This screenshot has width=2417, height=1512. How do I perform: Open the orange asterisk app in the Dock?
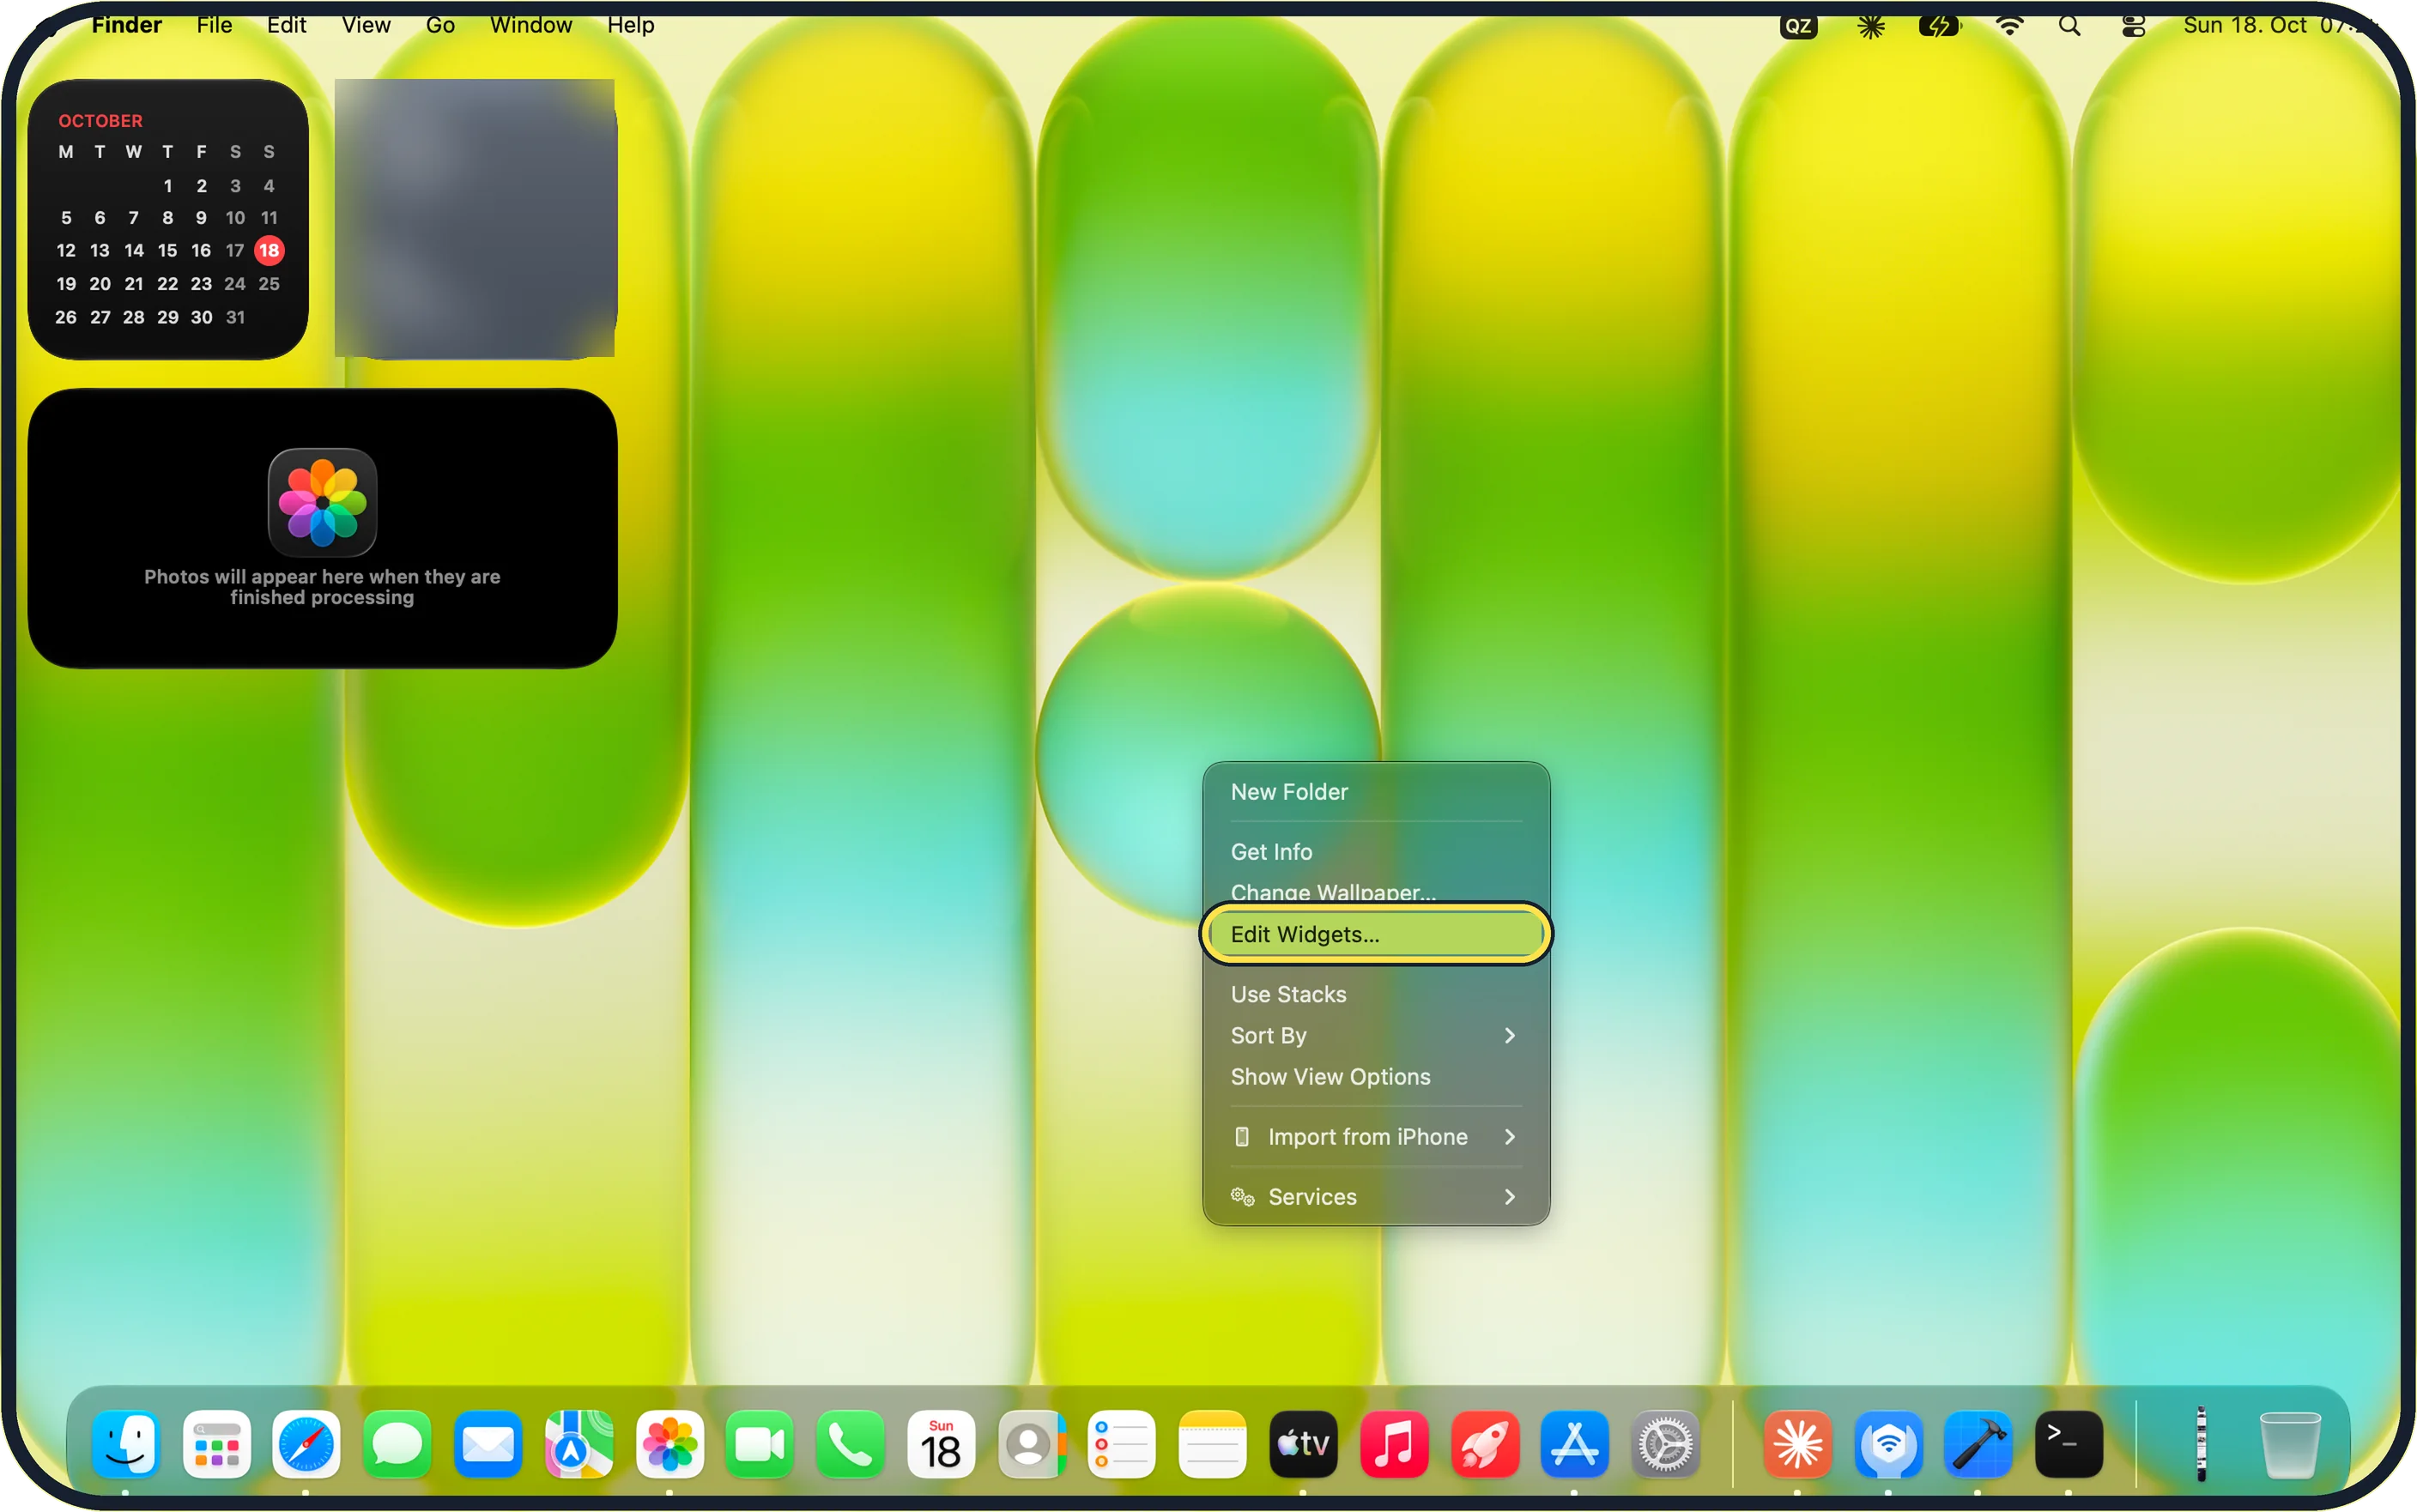(1797, 1444)
